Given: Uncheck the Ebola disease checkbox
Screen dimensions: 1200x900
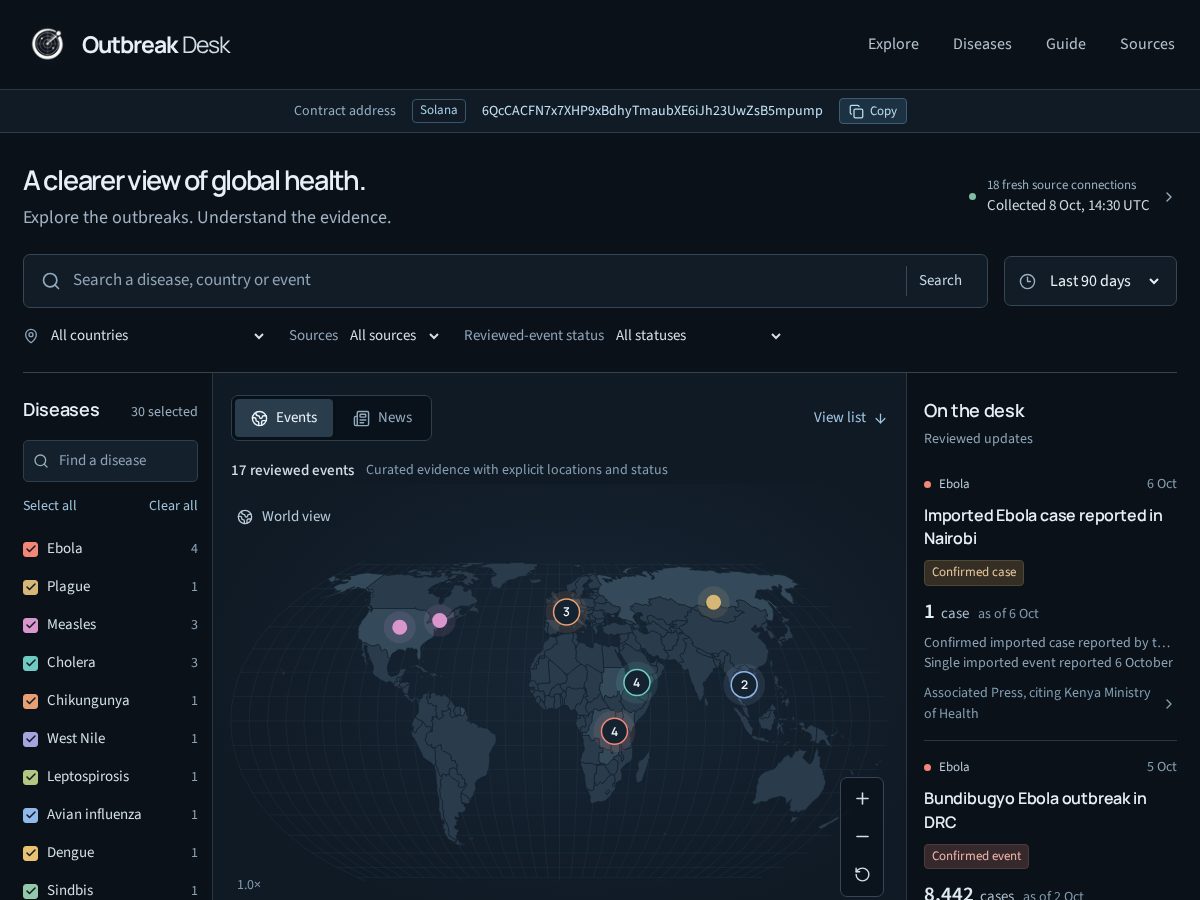Looking at the screenshot, I should click(31, 549).
